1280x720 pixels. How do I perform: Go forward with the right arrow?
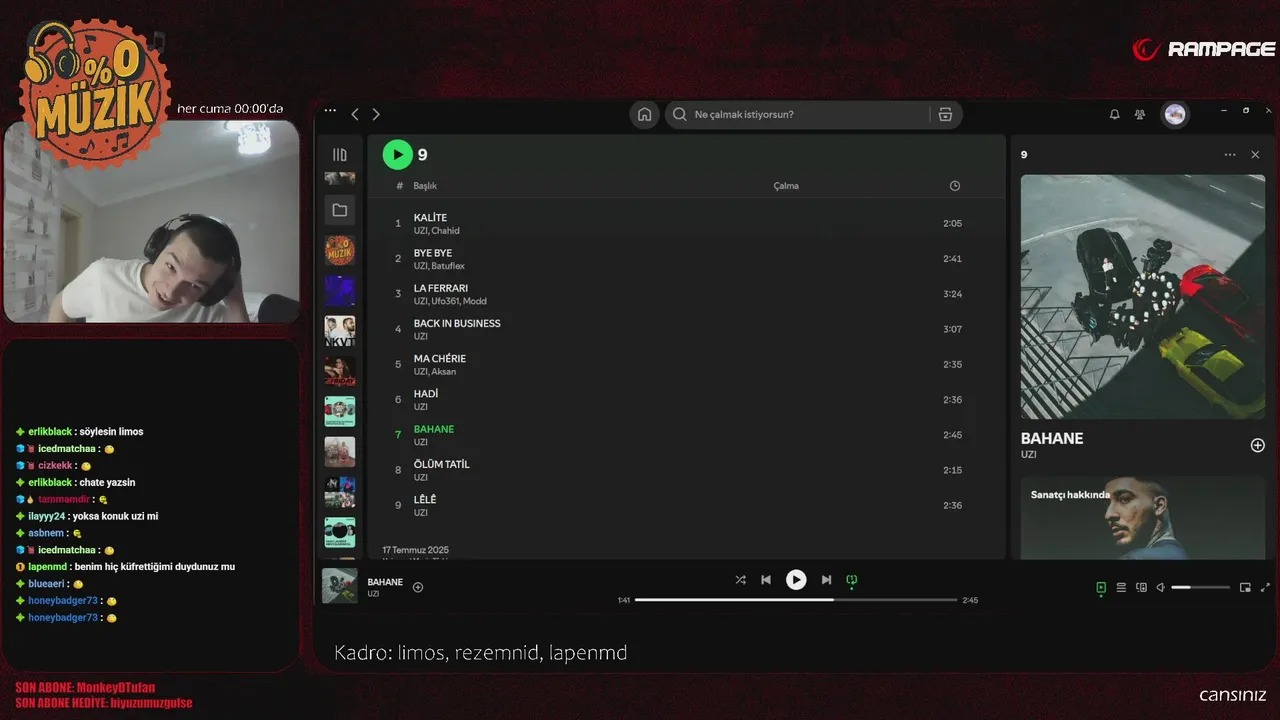pos(376,114)
